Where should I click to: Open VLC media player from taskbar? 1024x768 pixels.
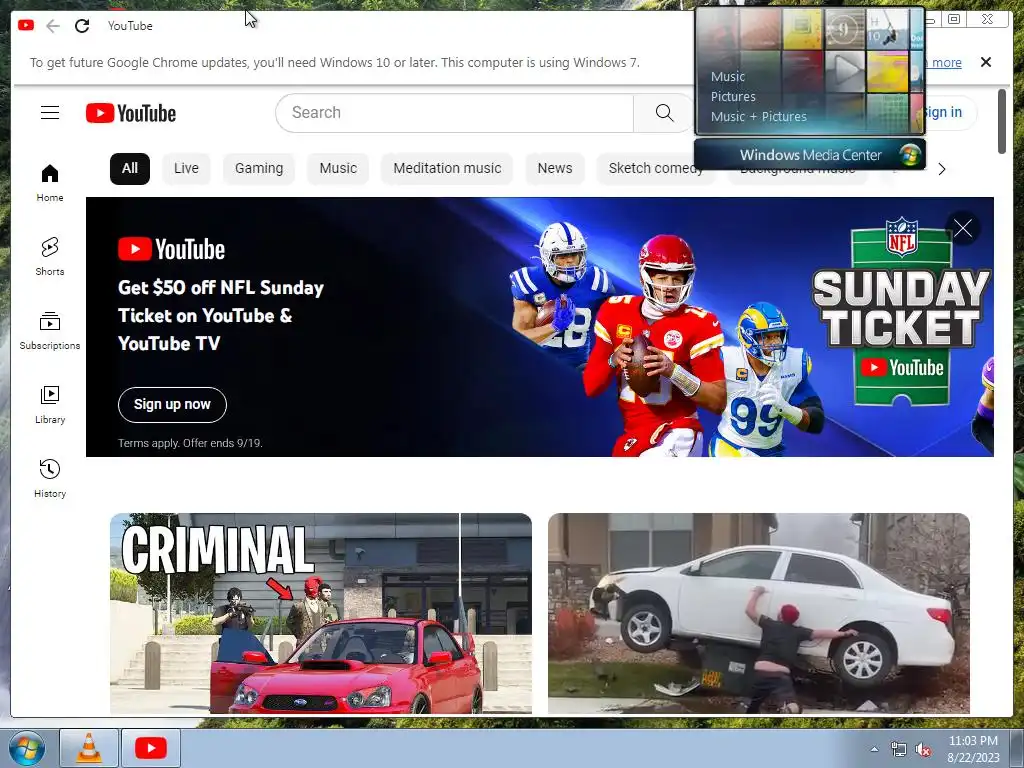pyautogui.click(x=89, y=748)
